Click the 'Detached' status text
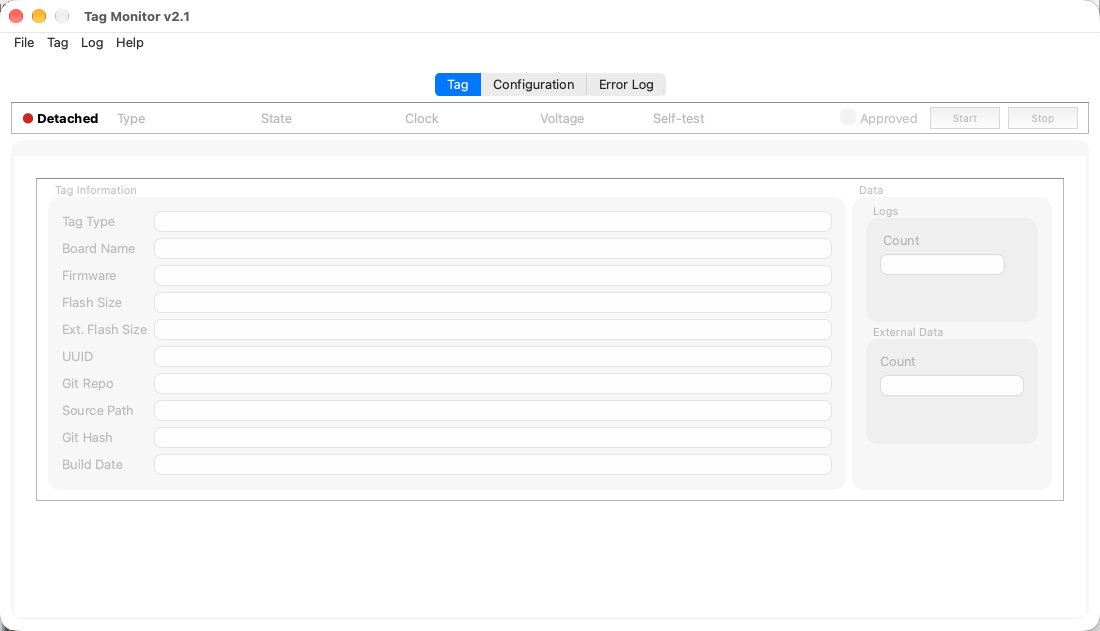 coord(67,119)
